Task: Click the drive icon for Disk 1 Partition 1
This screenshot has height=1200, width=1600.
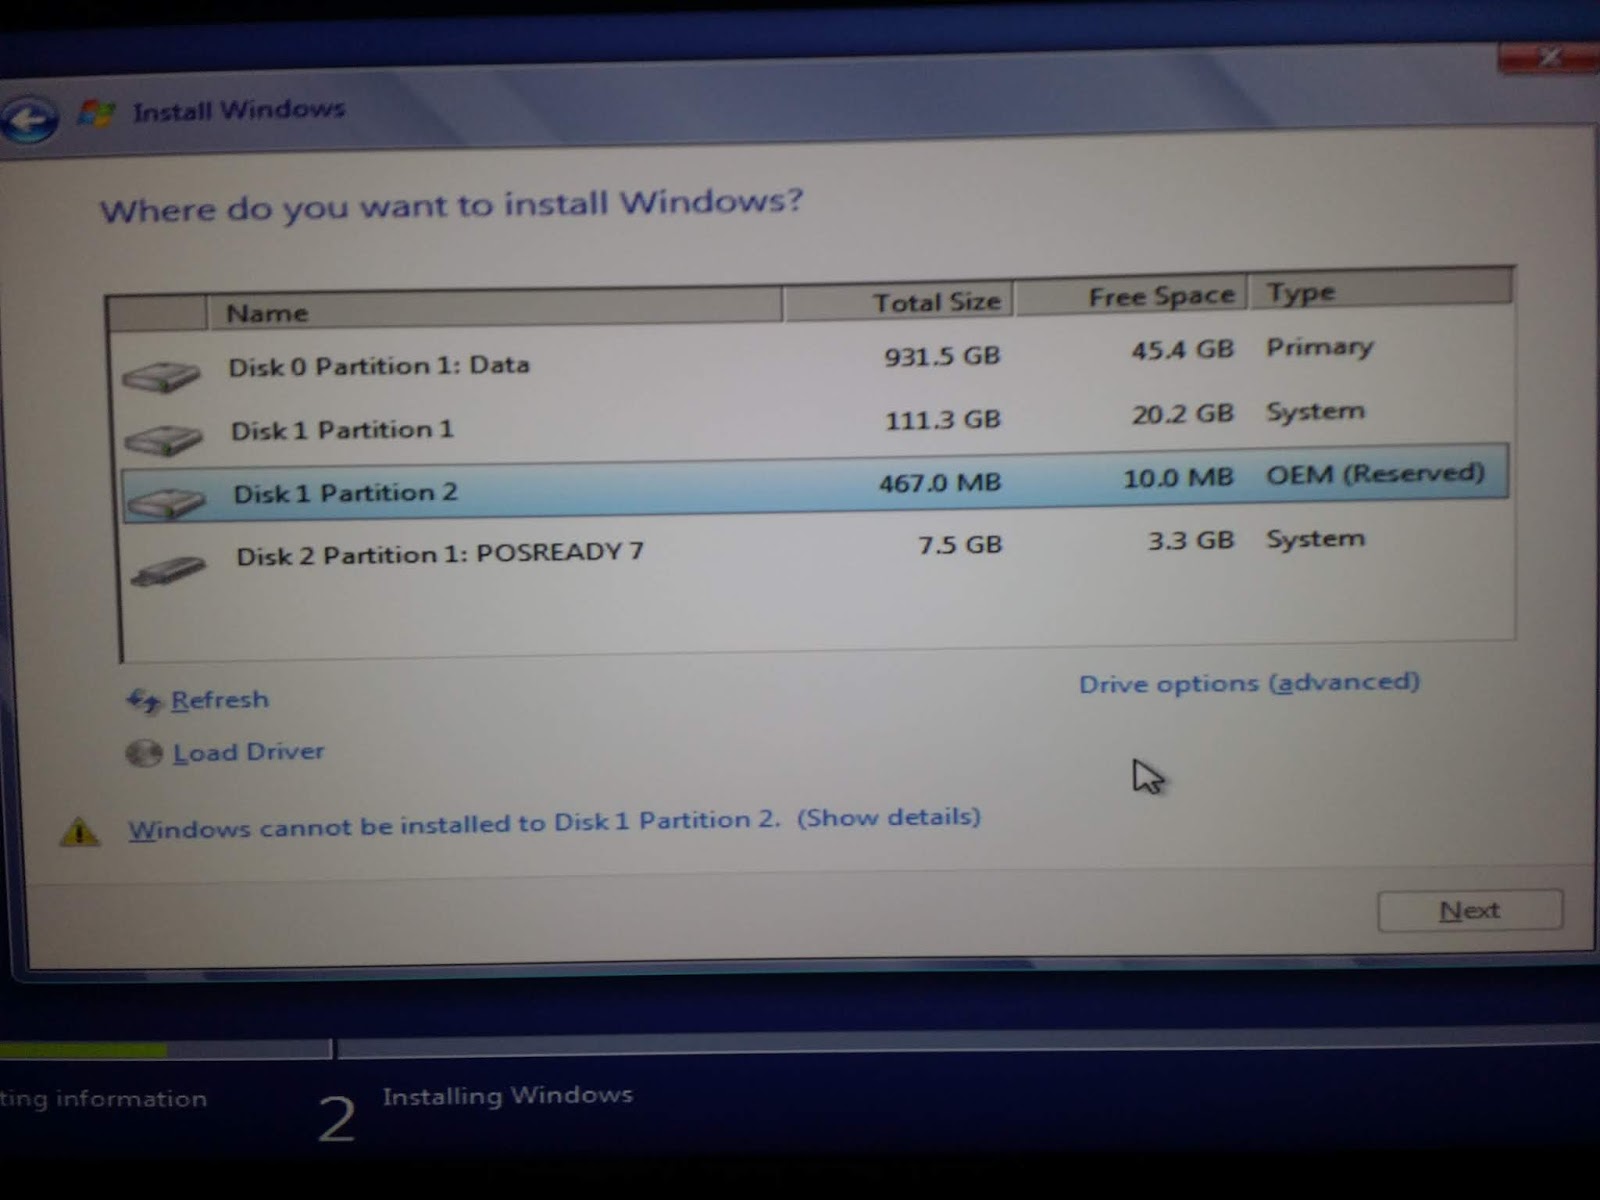Action: (163, 439)
